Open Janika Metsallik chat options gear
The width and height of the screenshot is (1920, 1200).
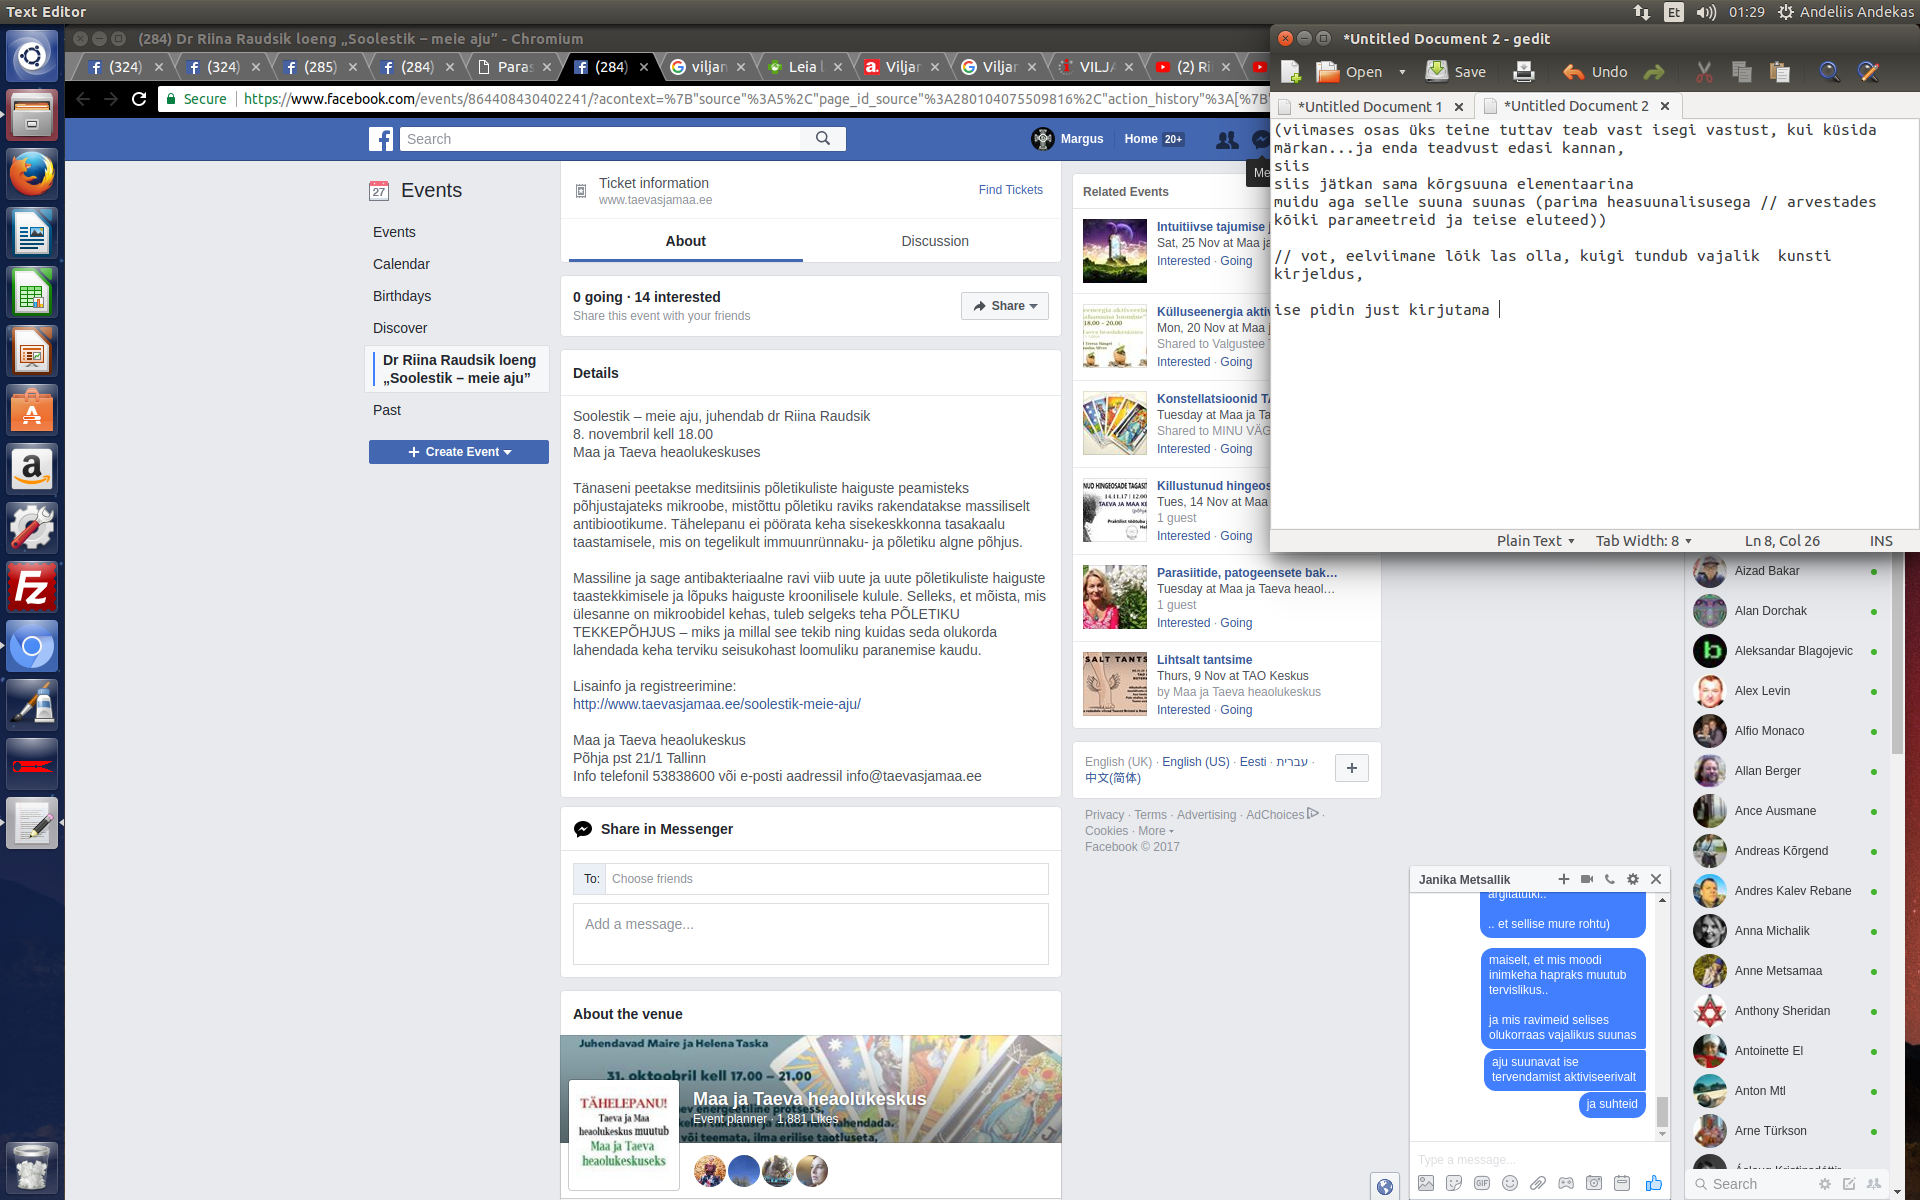1633,879
